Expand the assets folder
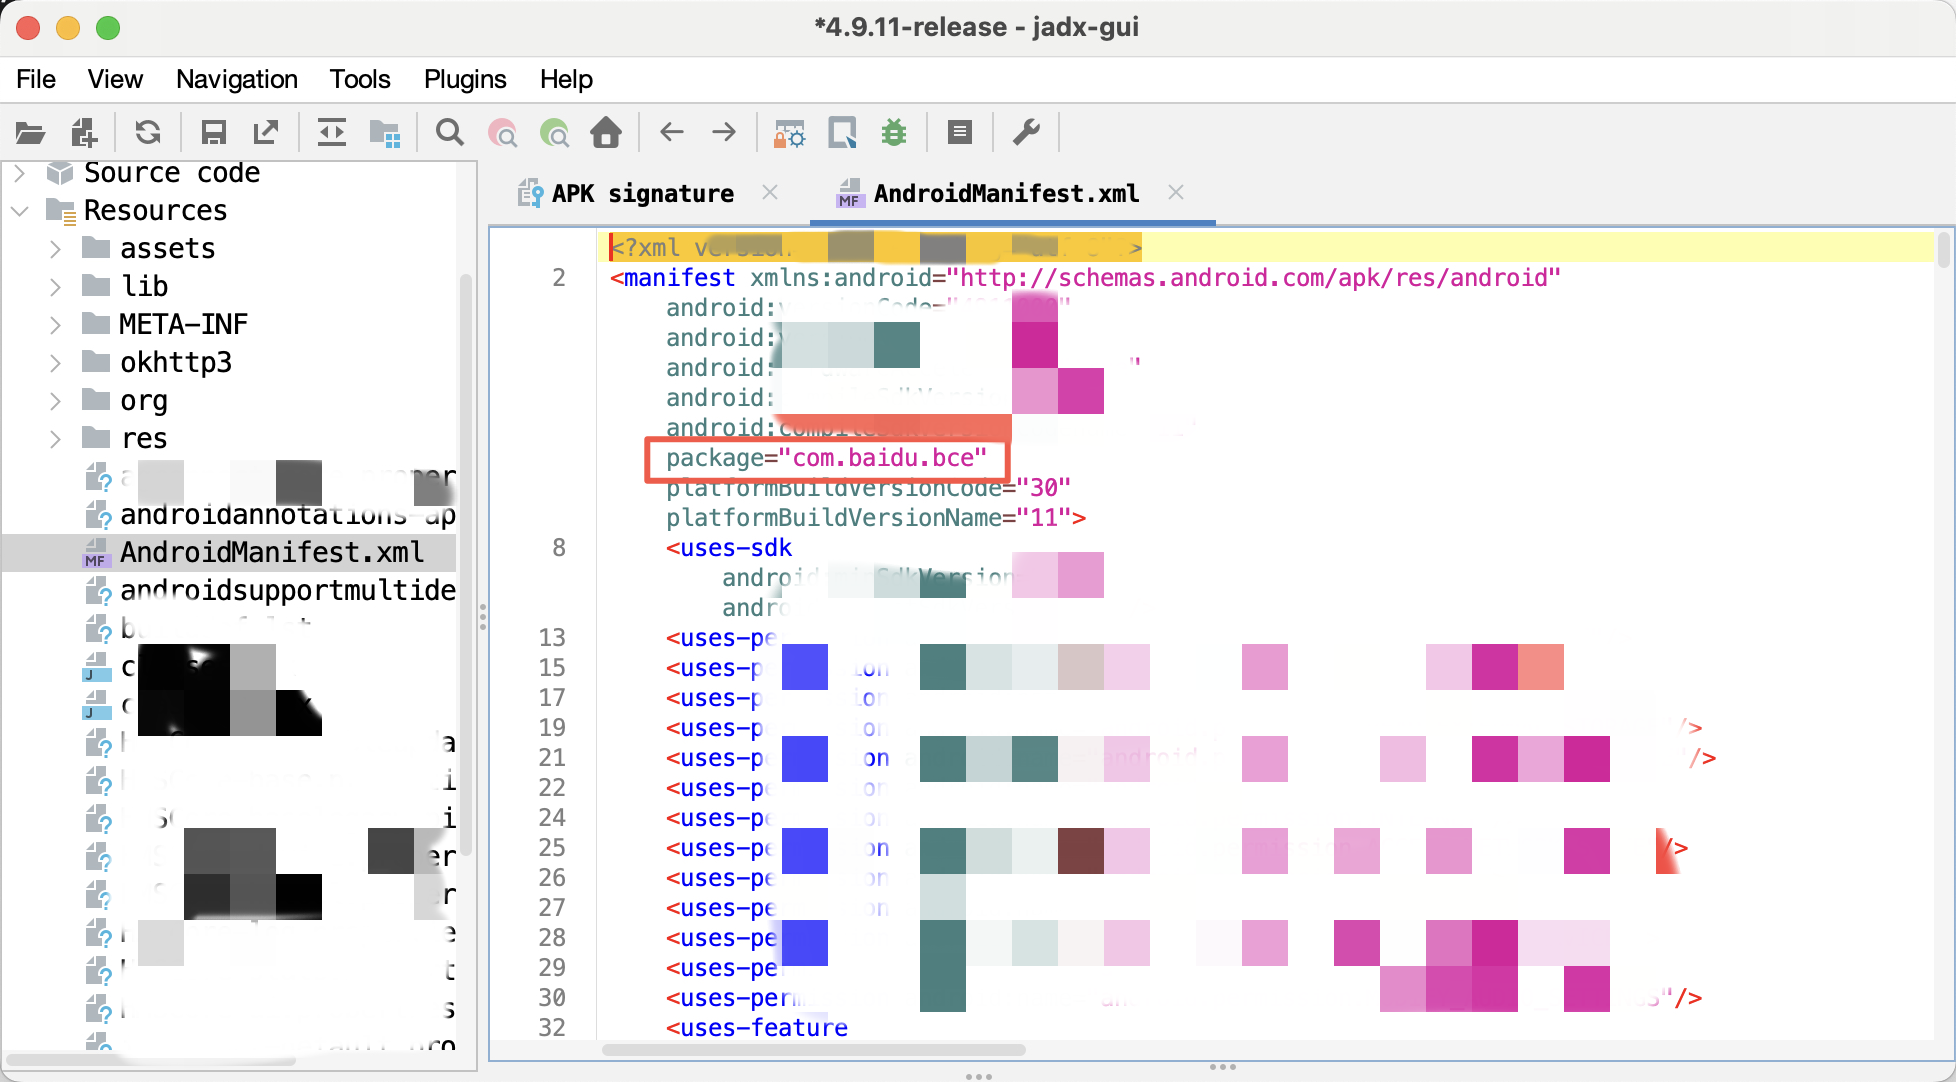 (55, 249)
